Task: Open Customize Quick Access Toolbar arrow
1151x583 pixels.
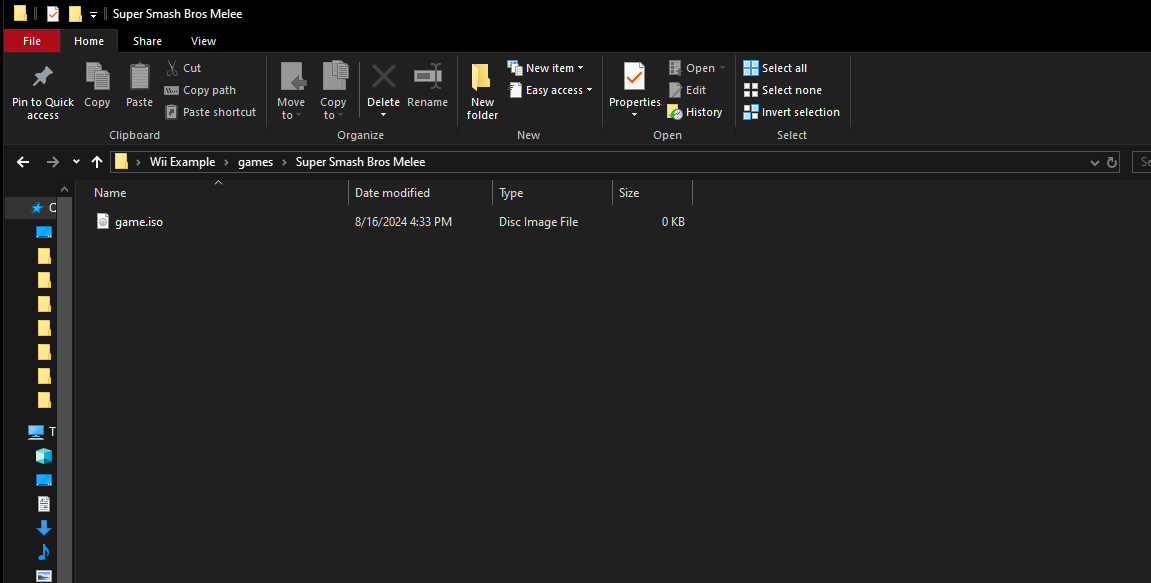Action: 93,15
